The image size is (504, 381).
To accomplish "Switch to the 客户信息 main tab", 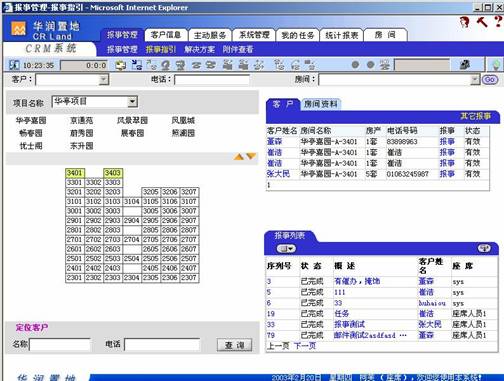I will [166, 35].
